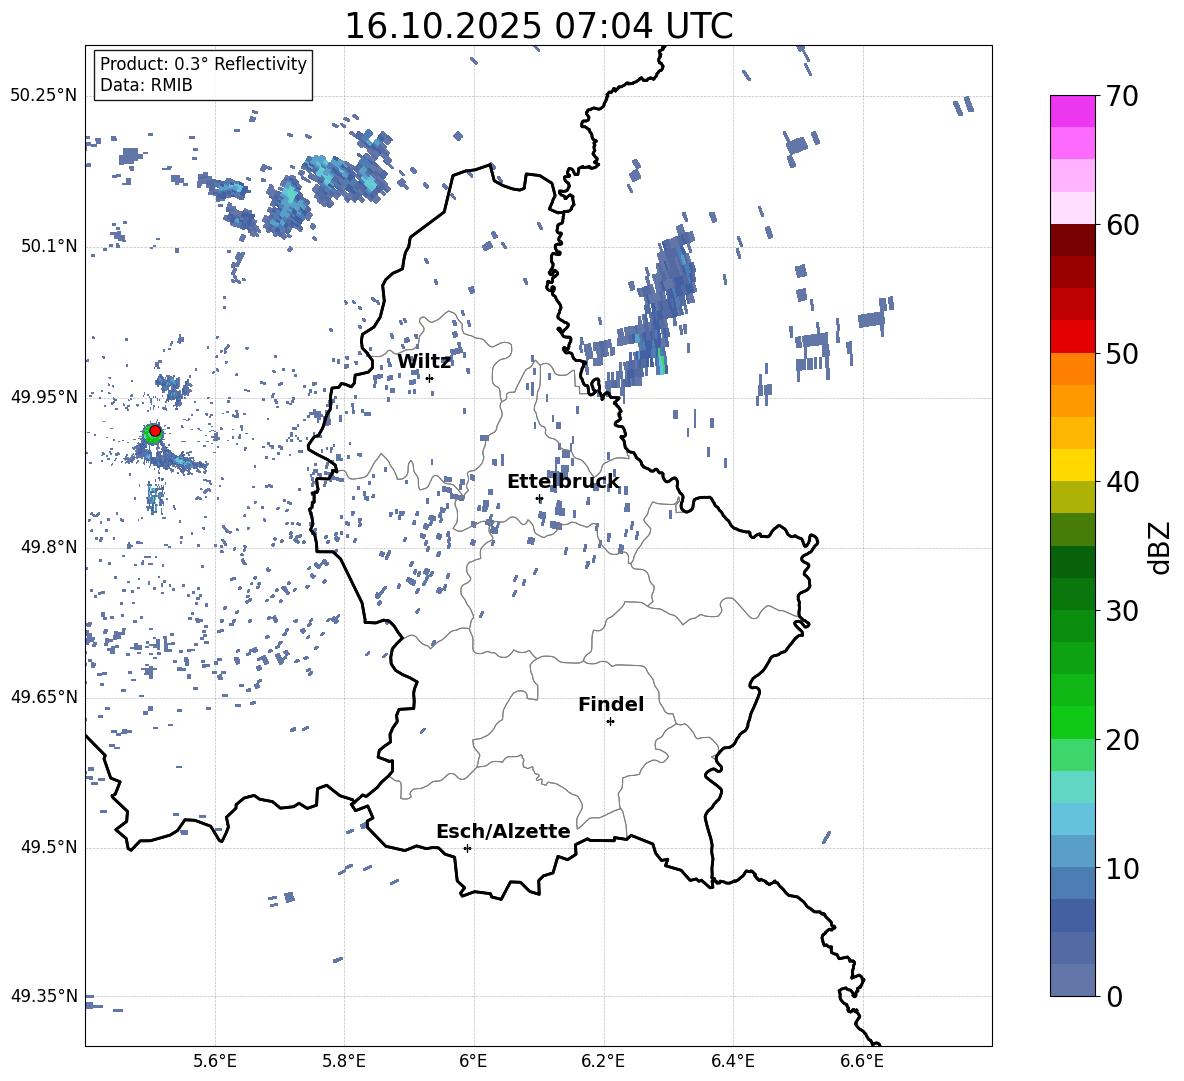The height and width of the screenshot is (1081, 1184).
Task: Click the yellow 40 dBZ colorbar segment
Action: tap(1073, 465)
